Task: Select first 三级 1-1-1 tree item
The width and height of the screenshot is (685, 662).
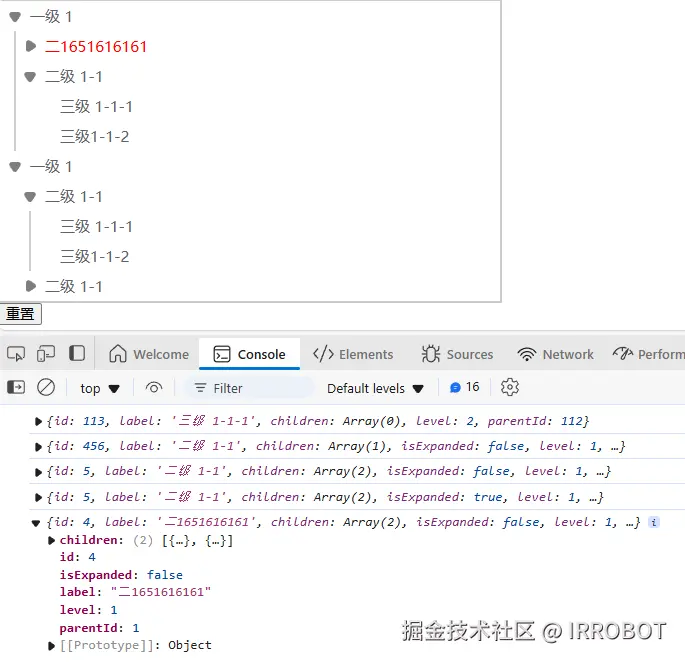Action: pos(96,106)
